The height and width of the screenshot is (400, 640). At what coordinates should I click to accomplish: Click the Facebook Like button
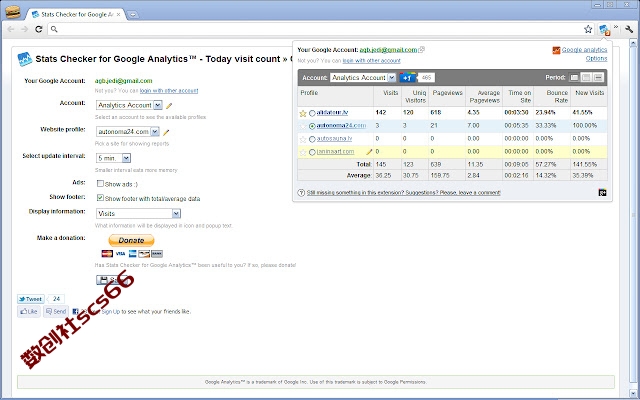29,311
